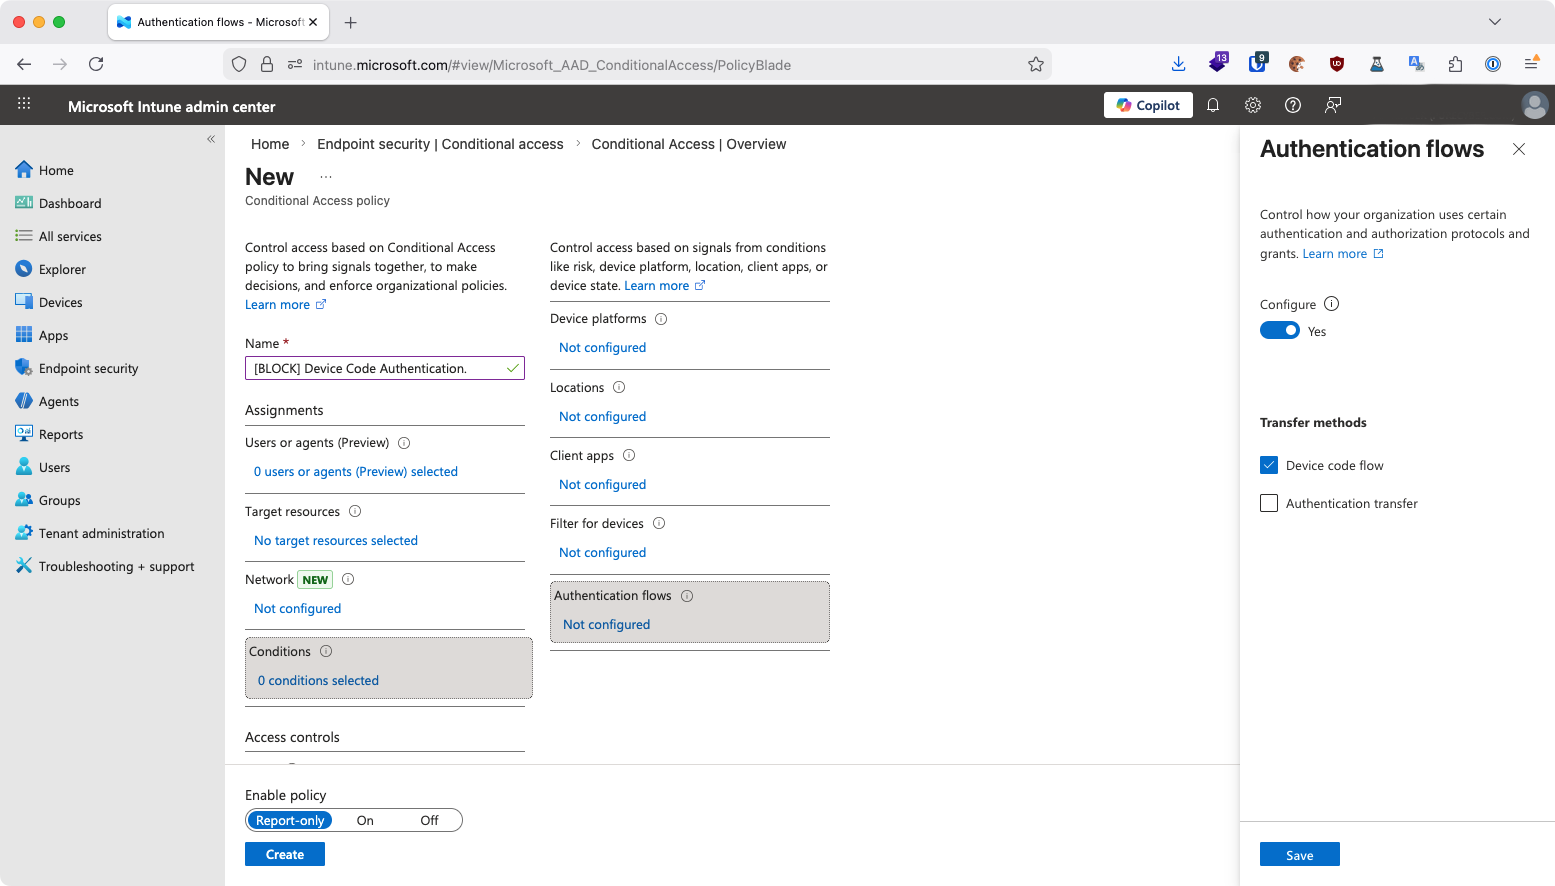This screenshot has width=1555, height=886.
Task: Set Enable policy to On
Action: click(365, 820)
